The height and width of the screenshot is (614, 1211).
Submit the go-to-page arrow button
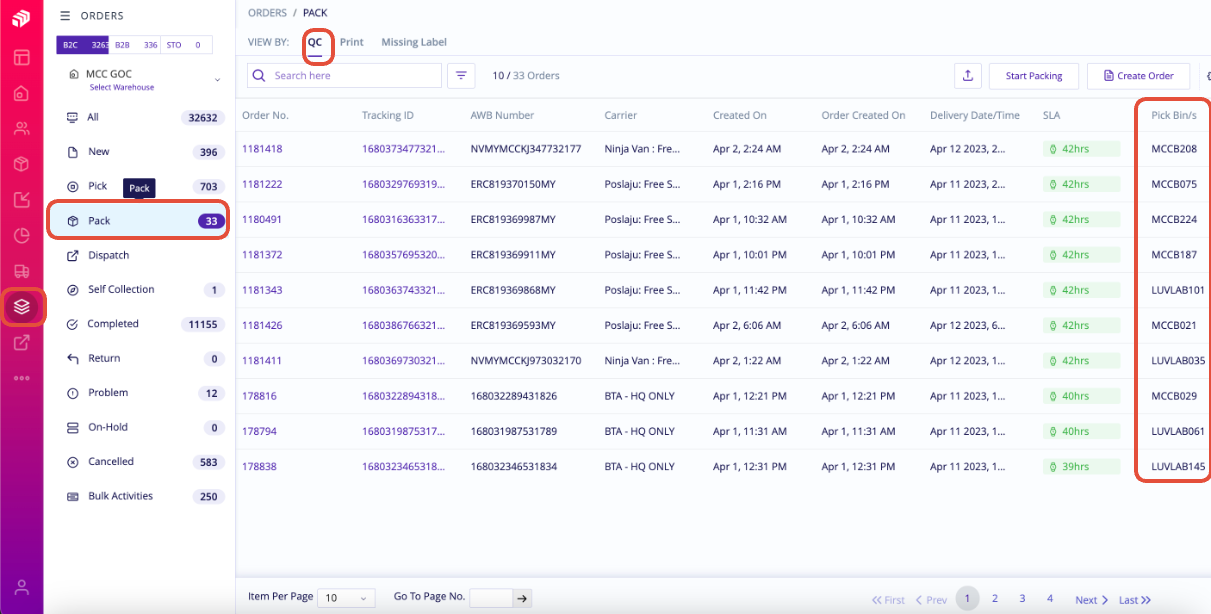[x=521, y=598]
